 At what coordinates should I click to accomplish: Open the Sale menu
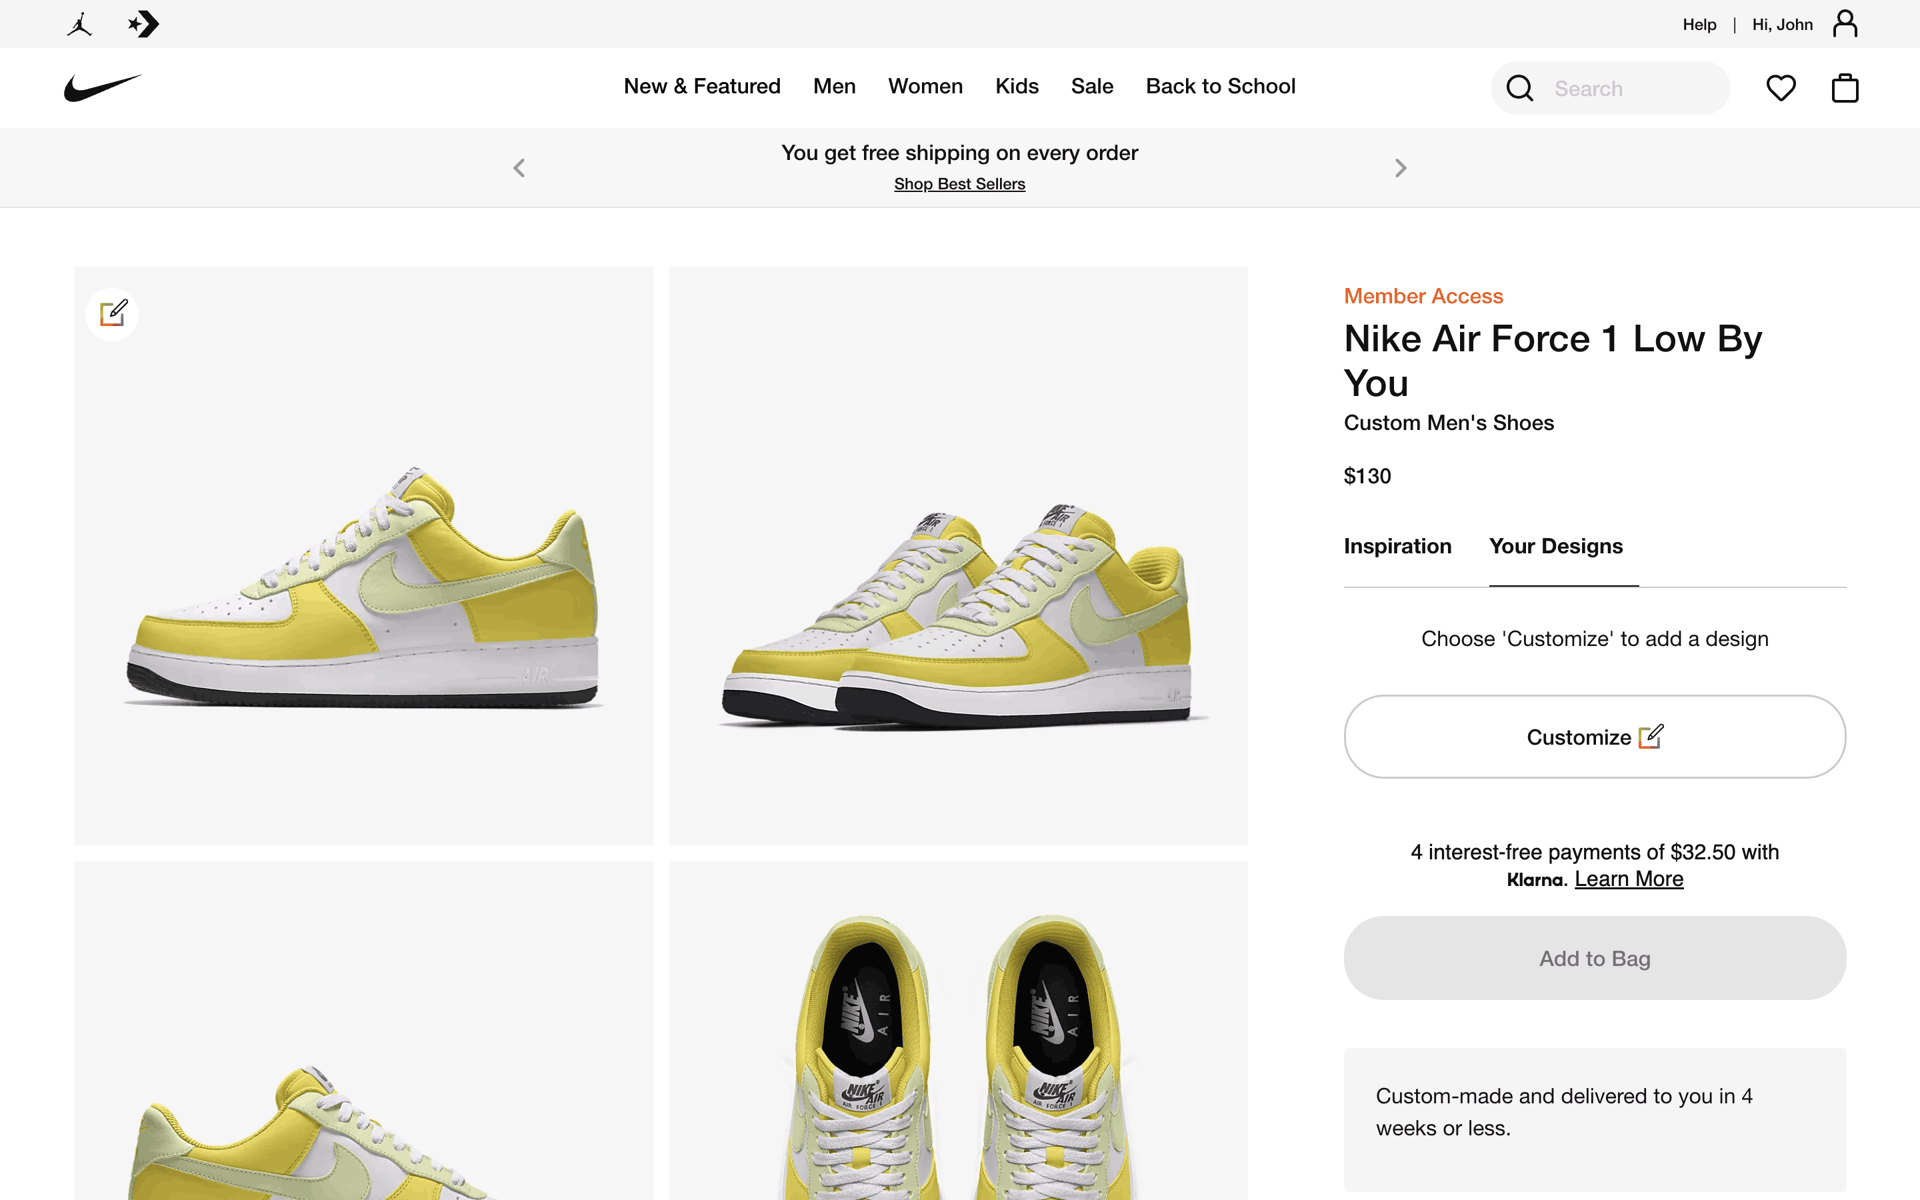1092,86
